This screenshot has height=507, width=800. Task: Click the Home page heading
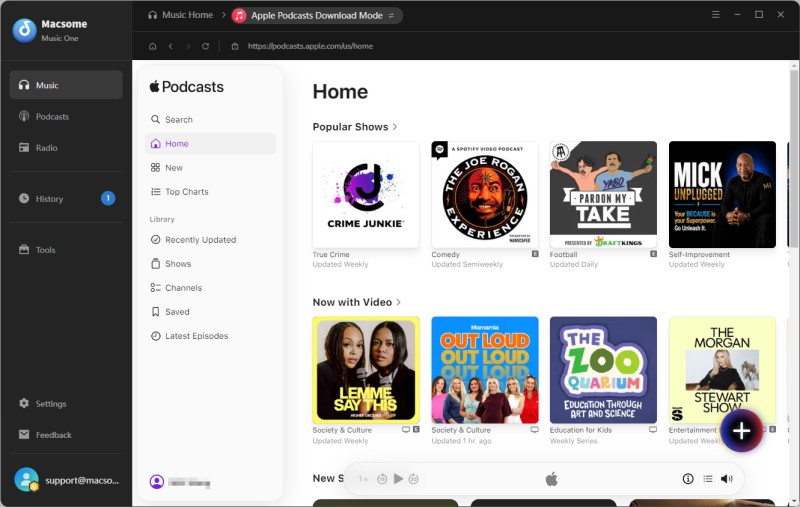point(340,92)
